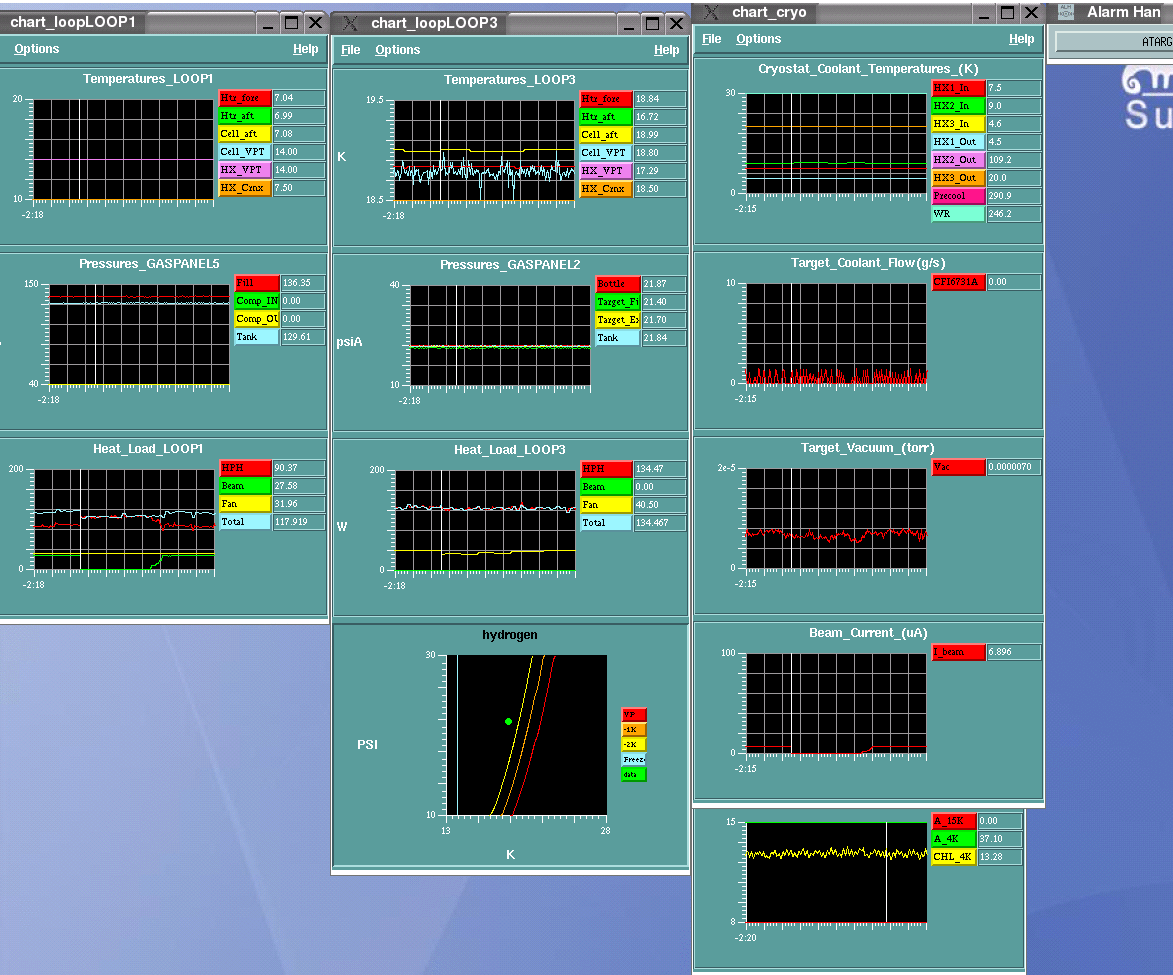1173x975 pixels.
Task: Open File menu in chart_cryo window
Action: pyautogui.click(x=711, y=39)
